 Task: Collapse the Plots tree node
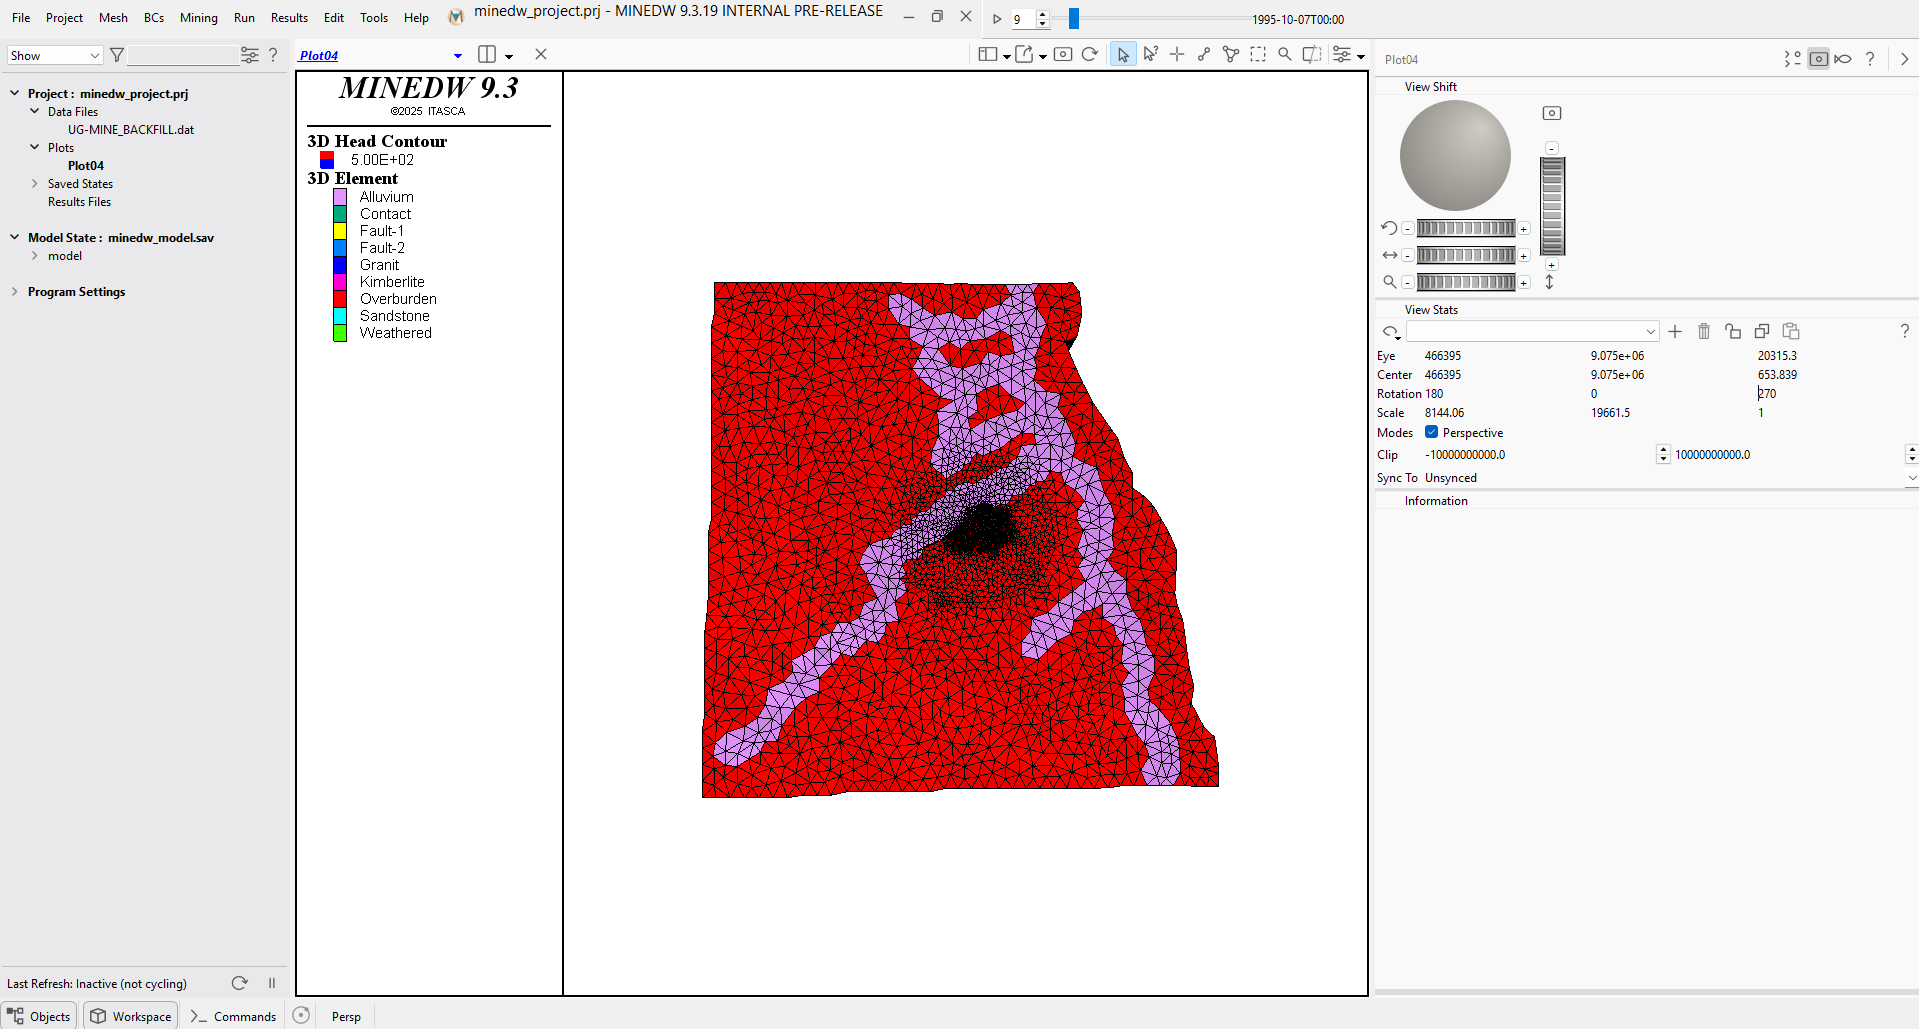coord(34,147)
